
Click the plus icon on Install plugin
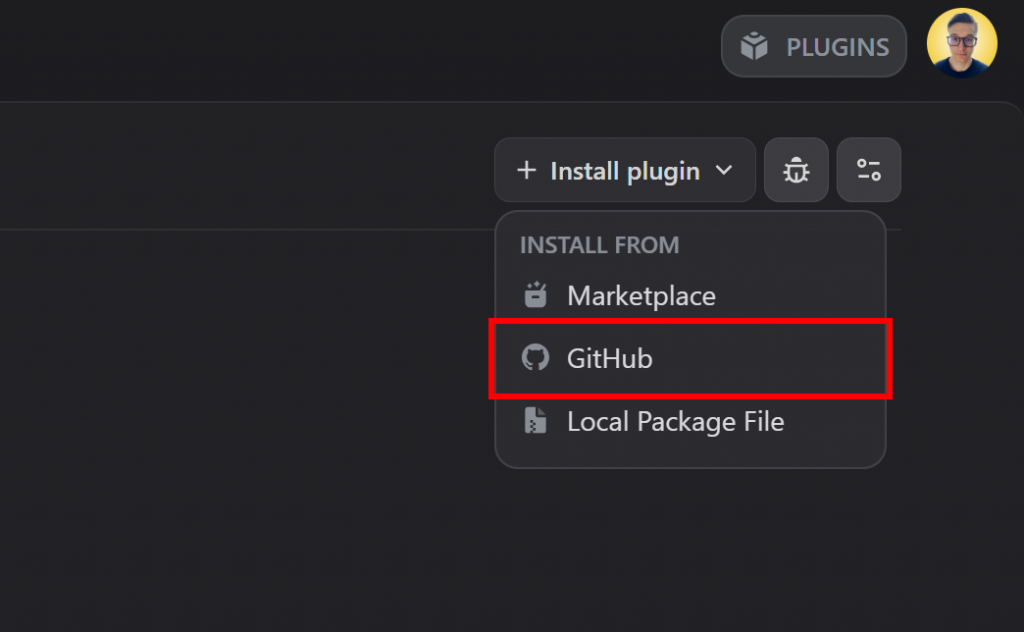tap(526, 170)
